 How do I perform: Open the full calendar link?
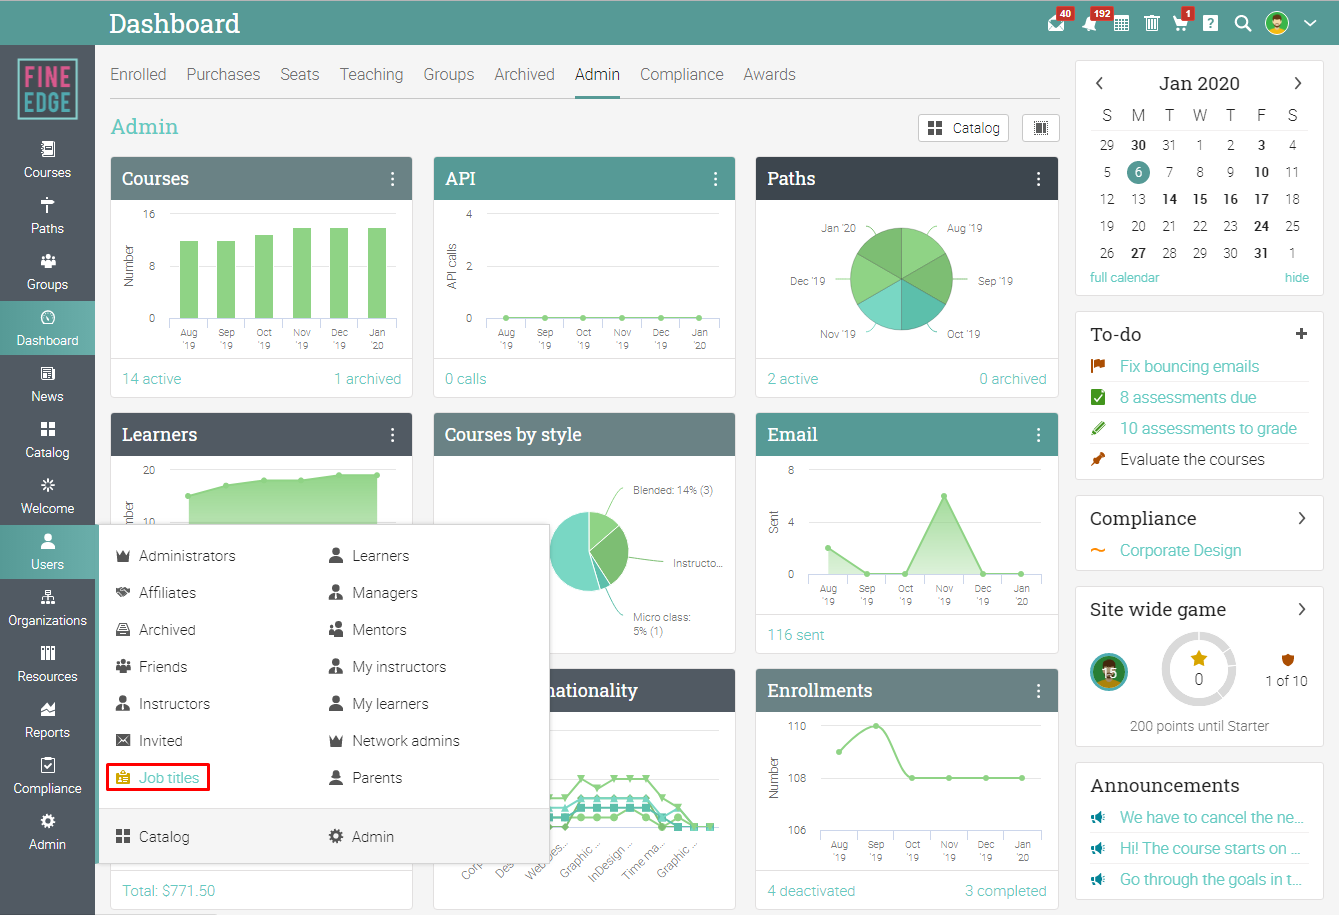click(1124, 278)
